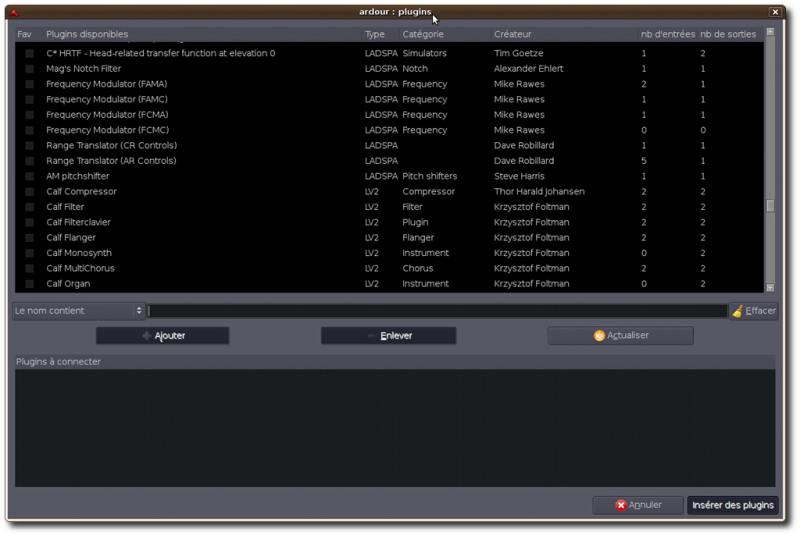
Task: Toggle favorite for Calf Organ
Action: (30, 284)
